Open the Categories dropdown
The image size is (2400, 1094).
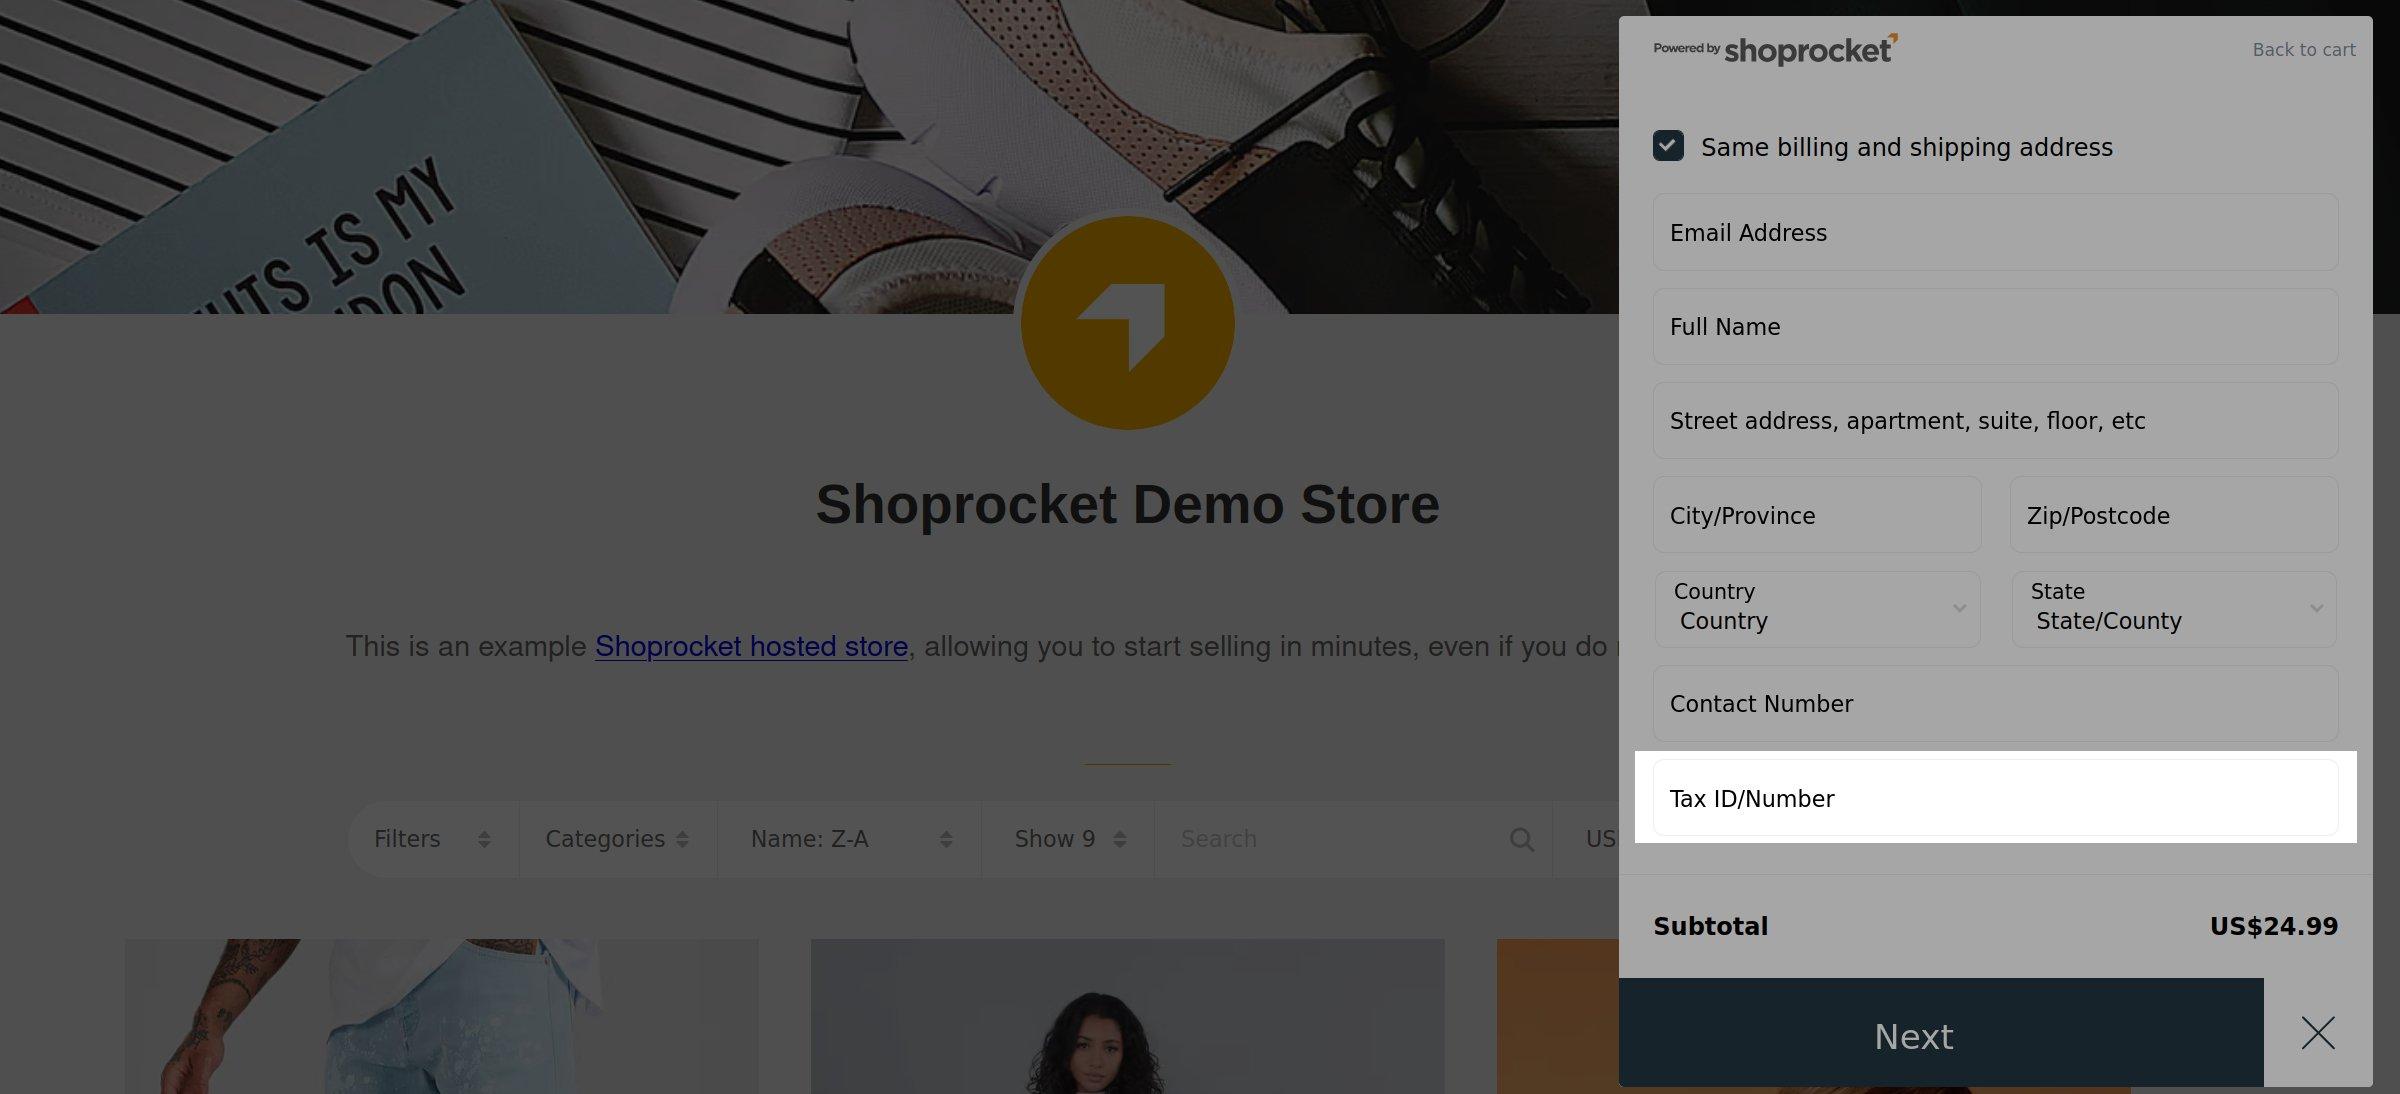point(616,839)
